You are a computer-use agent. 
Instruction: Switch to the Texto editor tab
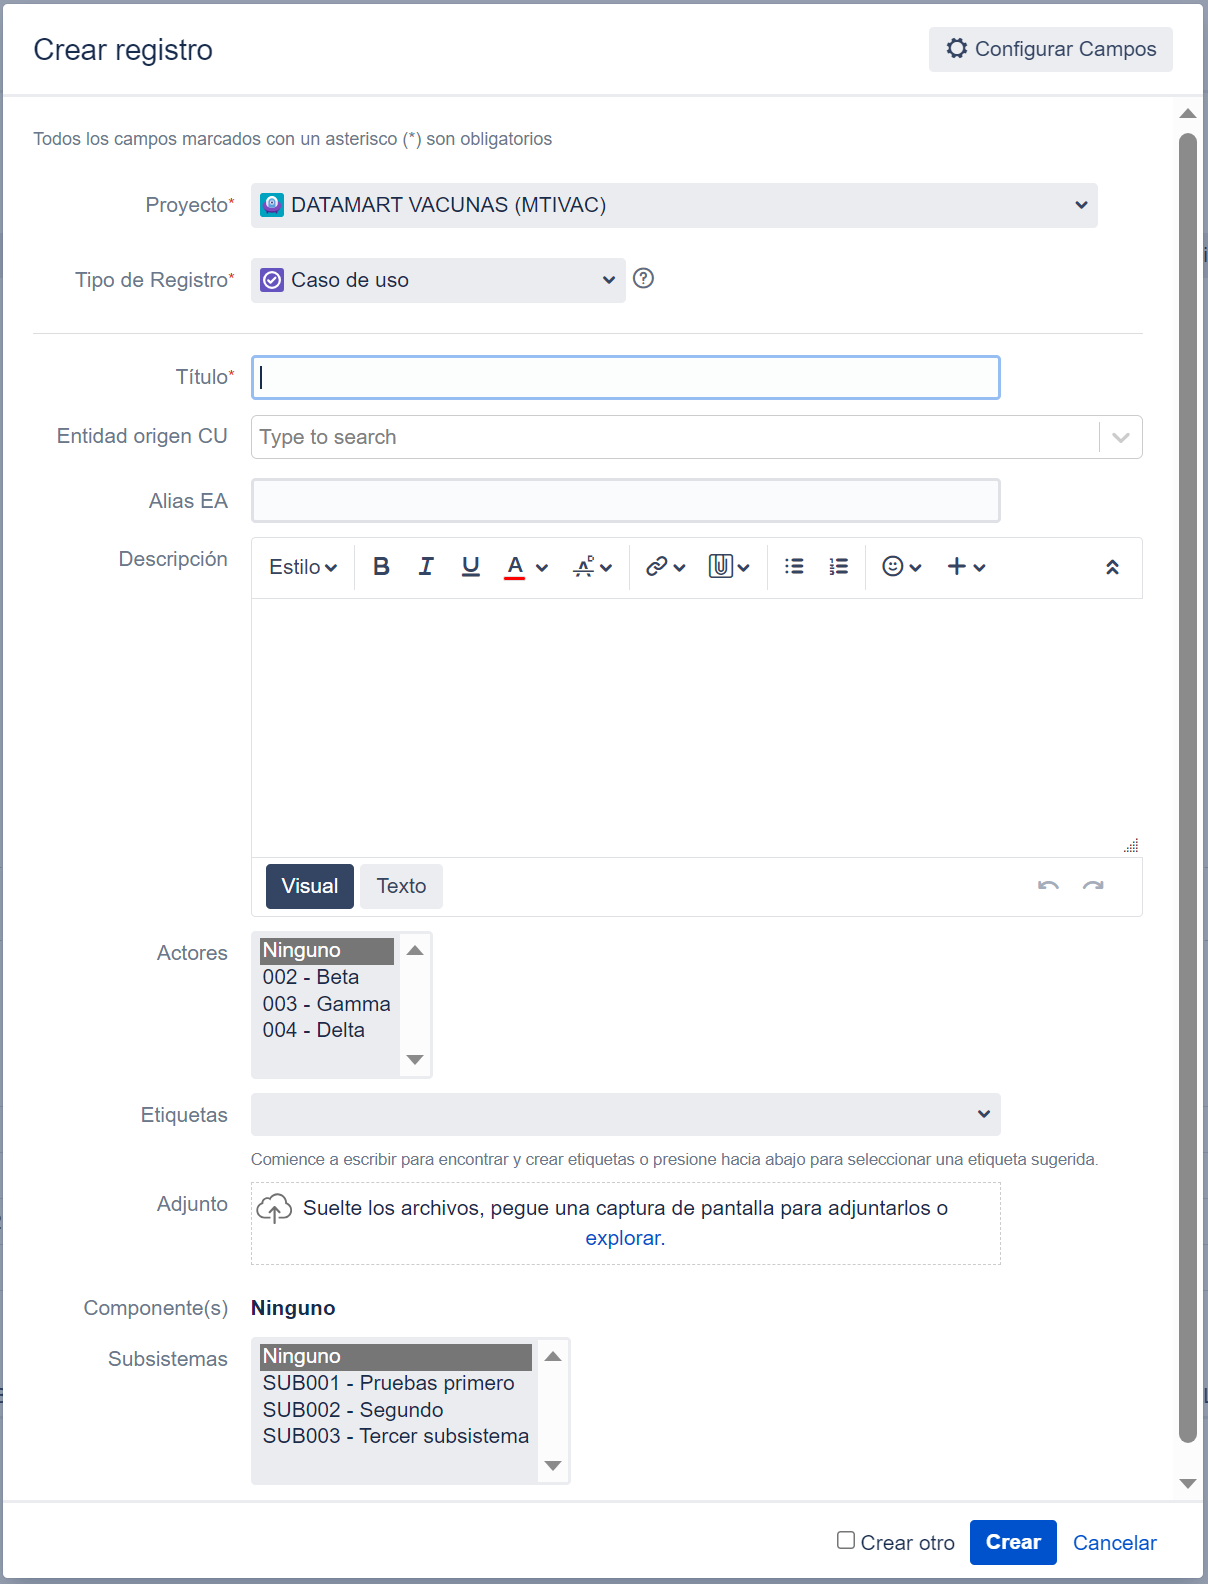[x=401, y=886]
